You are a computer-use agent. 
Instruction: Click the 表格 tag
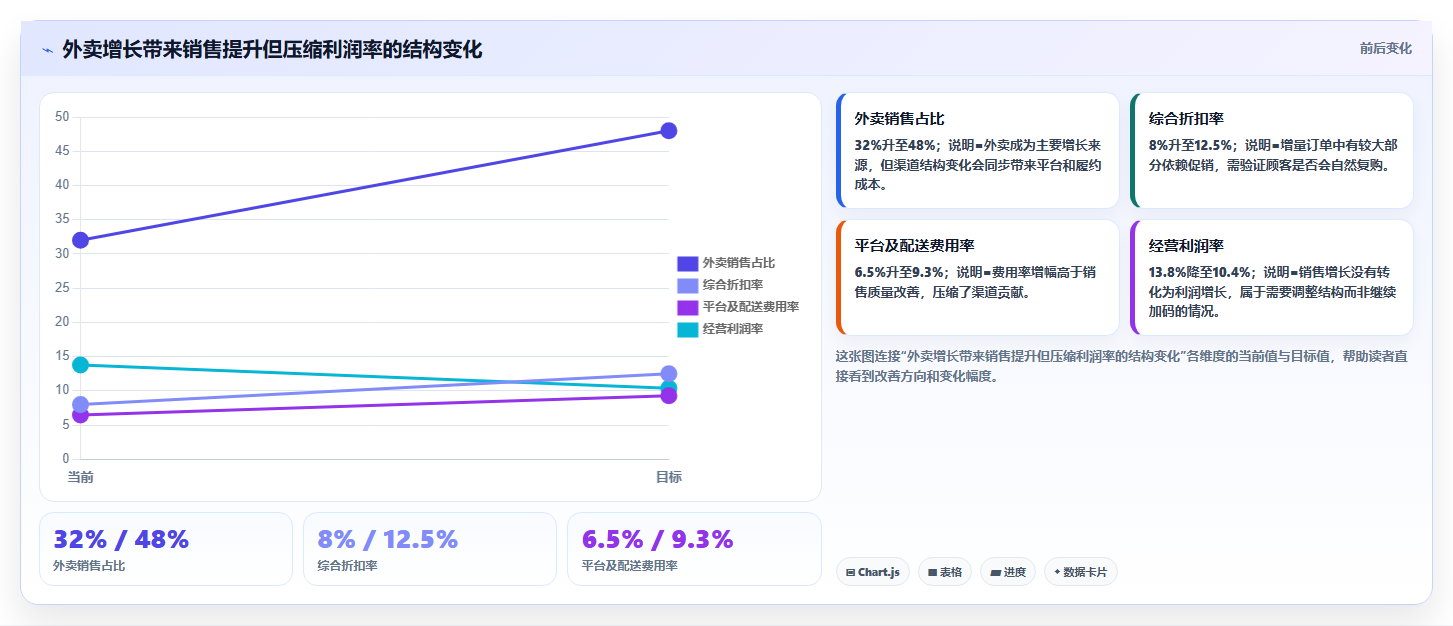(x=945, y=572)
